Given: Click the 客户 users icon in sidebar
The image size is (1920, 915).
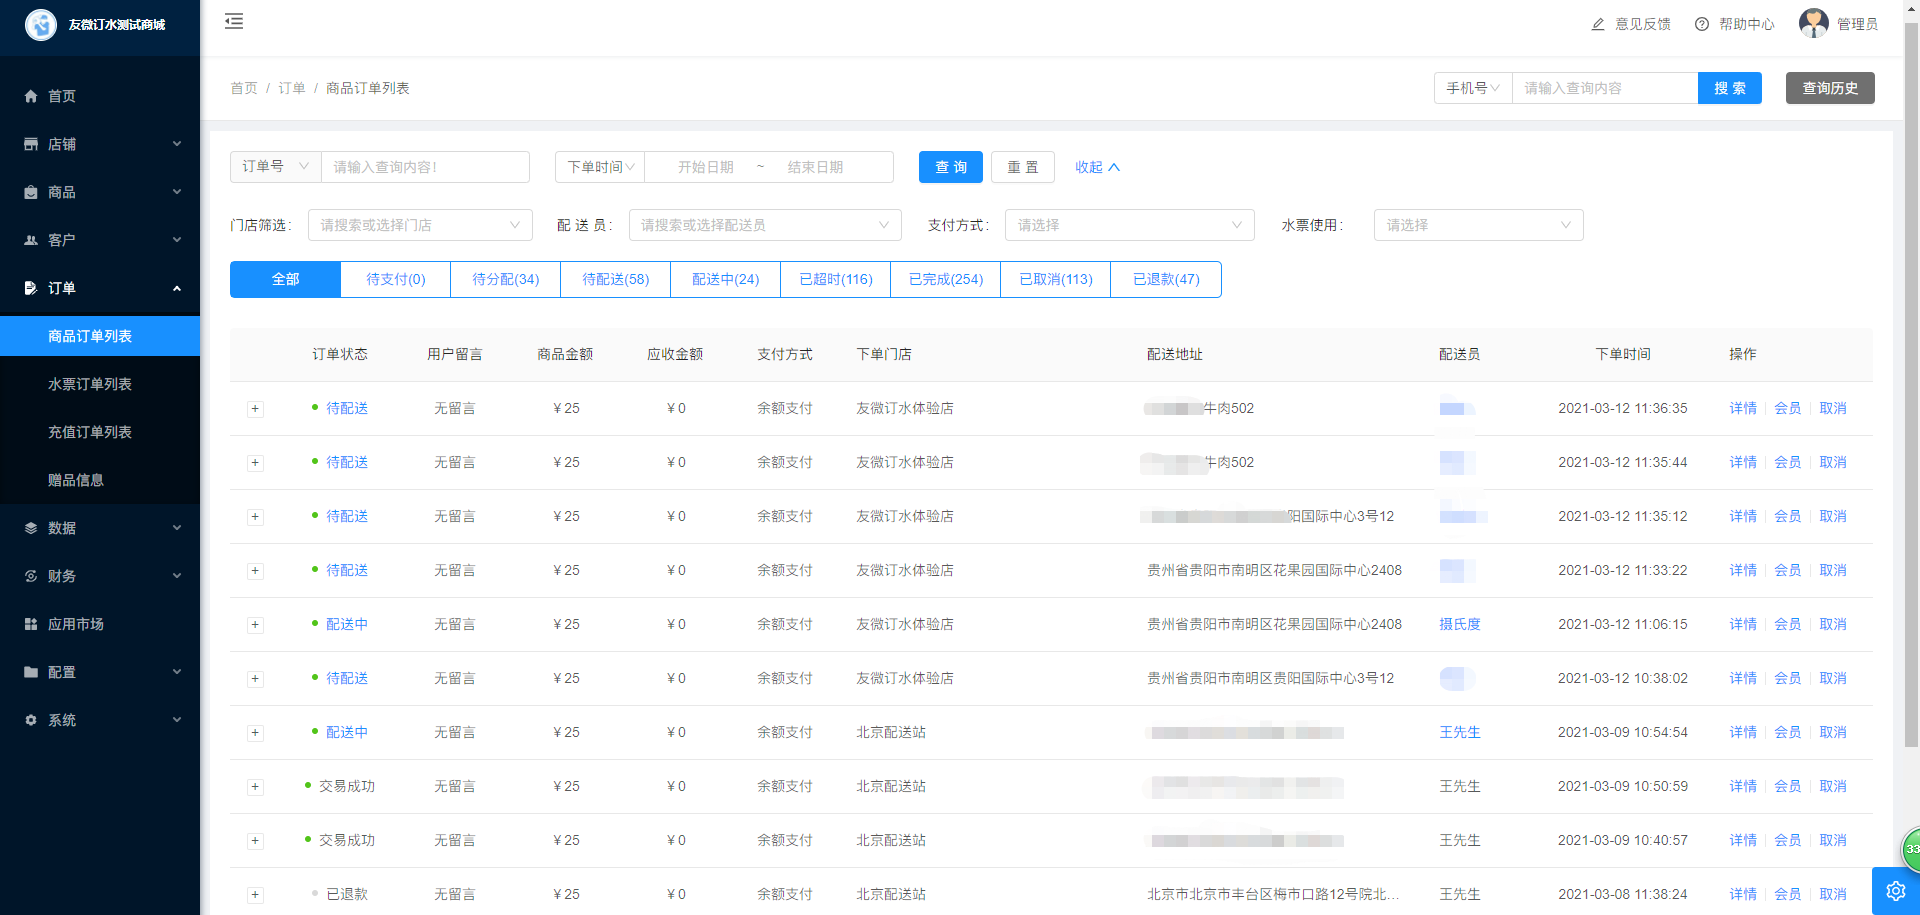Looking at the screenshot, I should click(x=31, y=240).
